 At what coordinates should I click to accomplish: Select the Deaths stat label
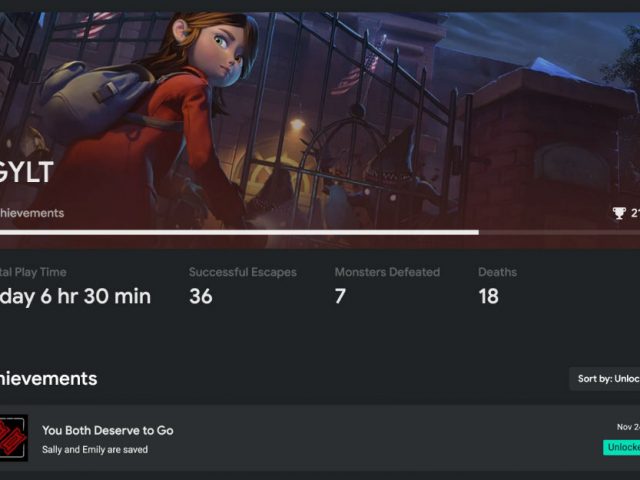pyautogui.click(x=498, y=272)
